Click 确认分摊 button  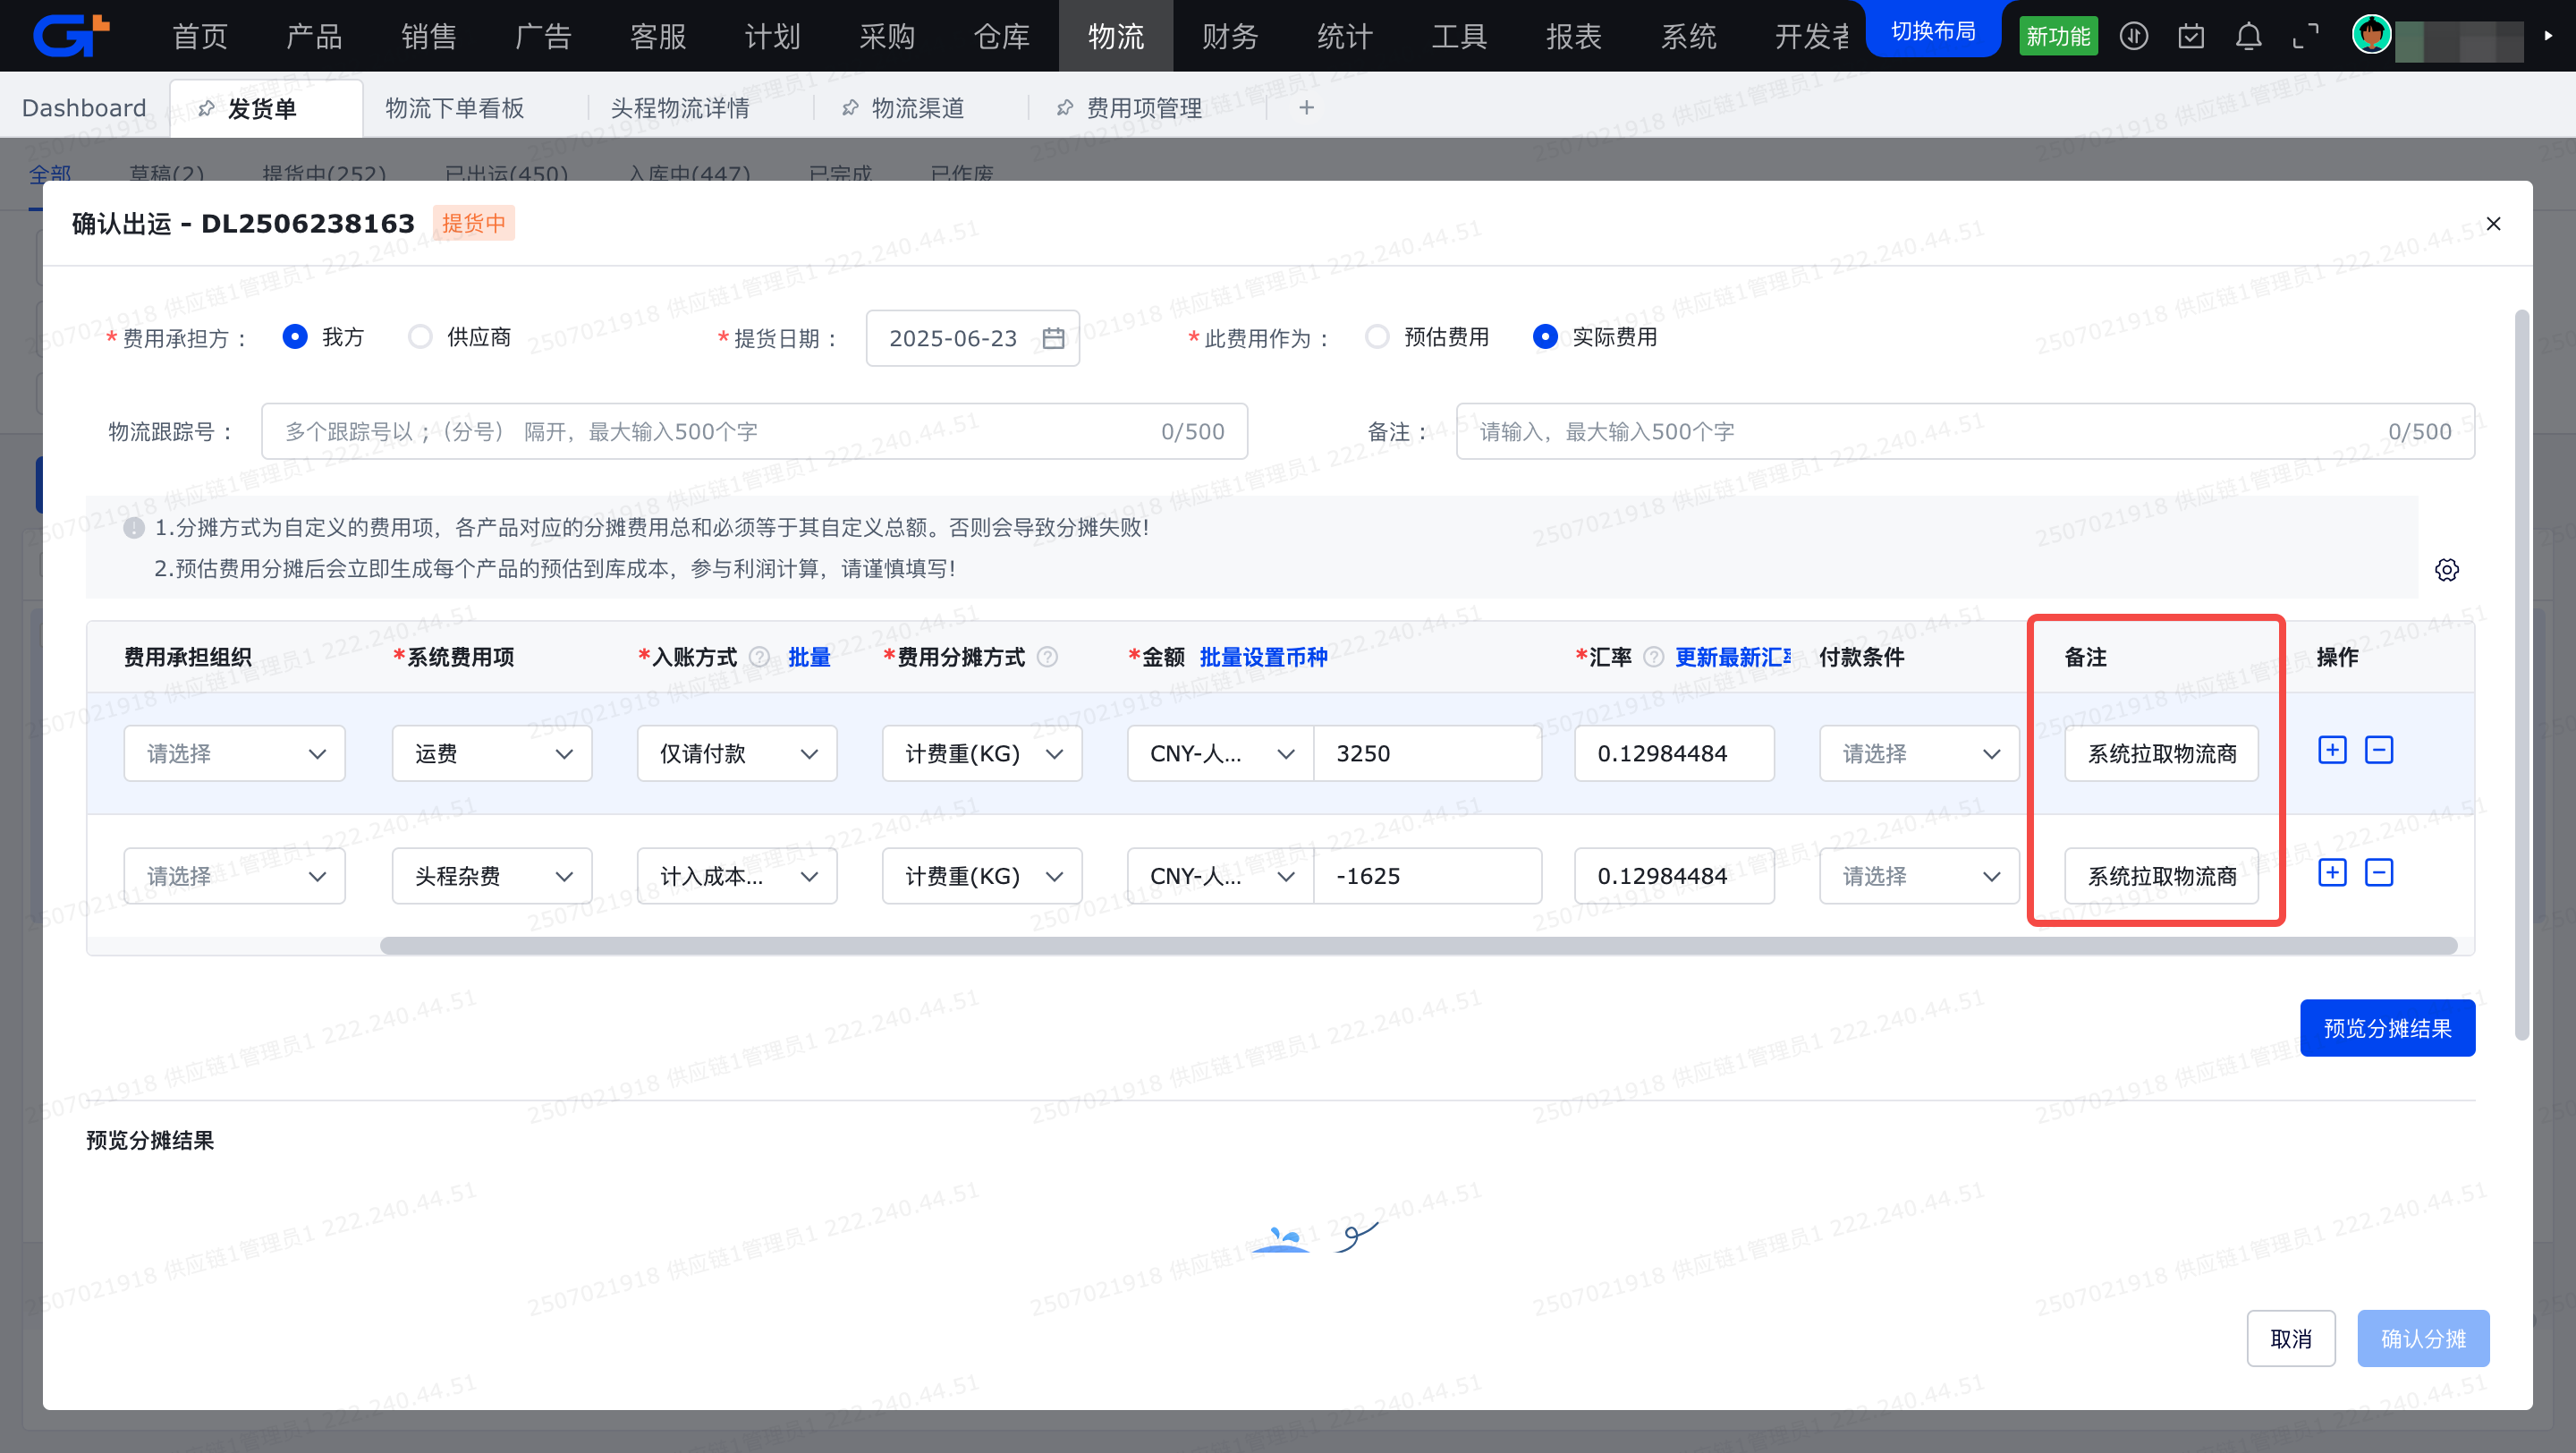[2423, 1338]
